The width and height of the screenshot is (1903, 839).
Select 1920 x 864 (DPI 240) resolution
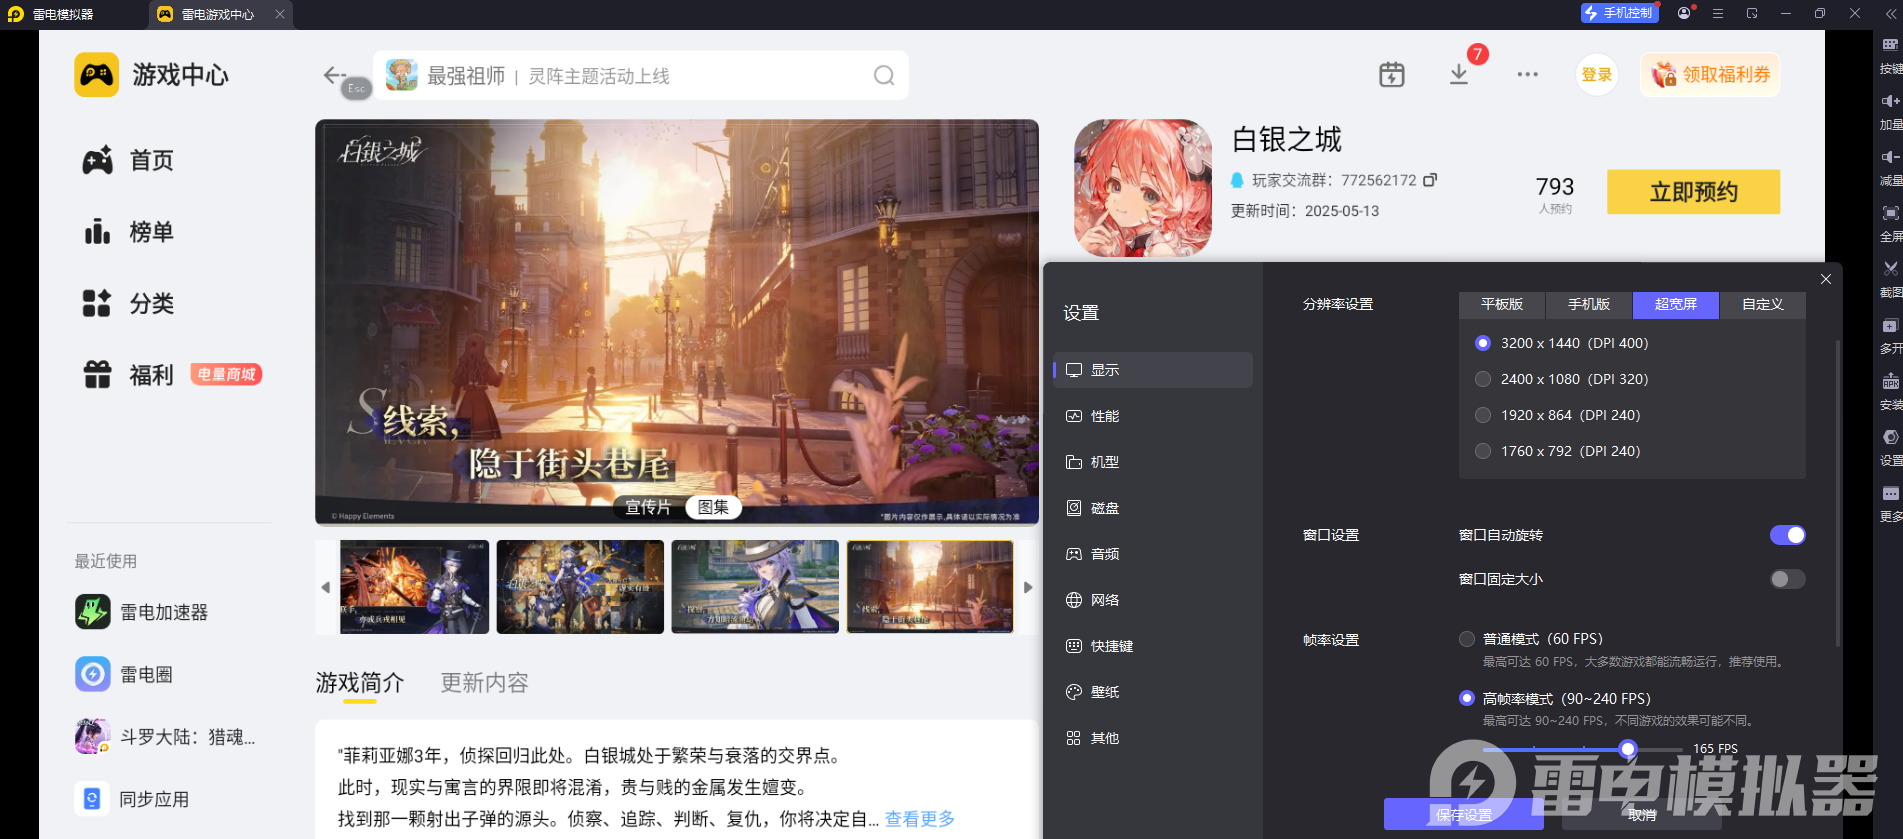click(x=1483, y=415)
